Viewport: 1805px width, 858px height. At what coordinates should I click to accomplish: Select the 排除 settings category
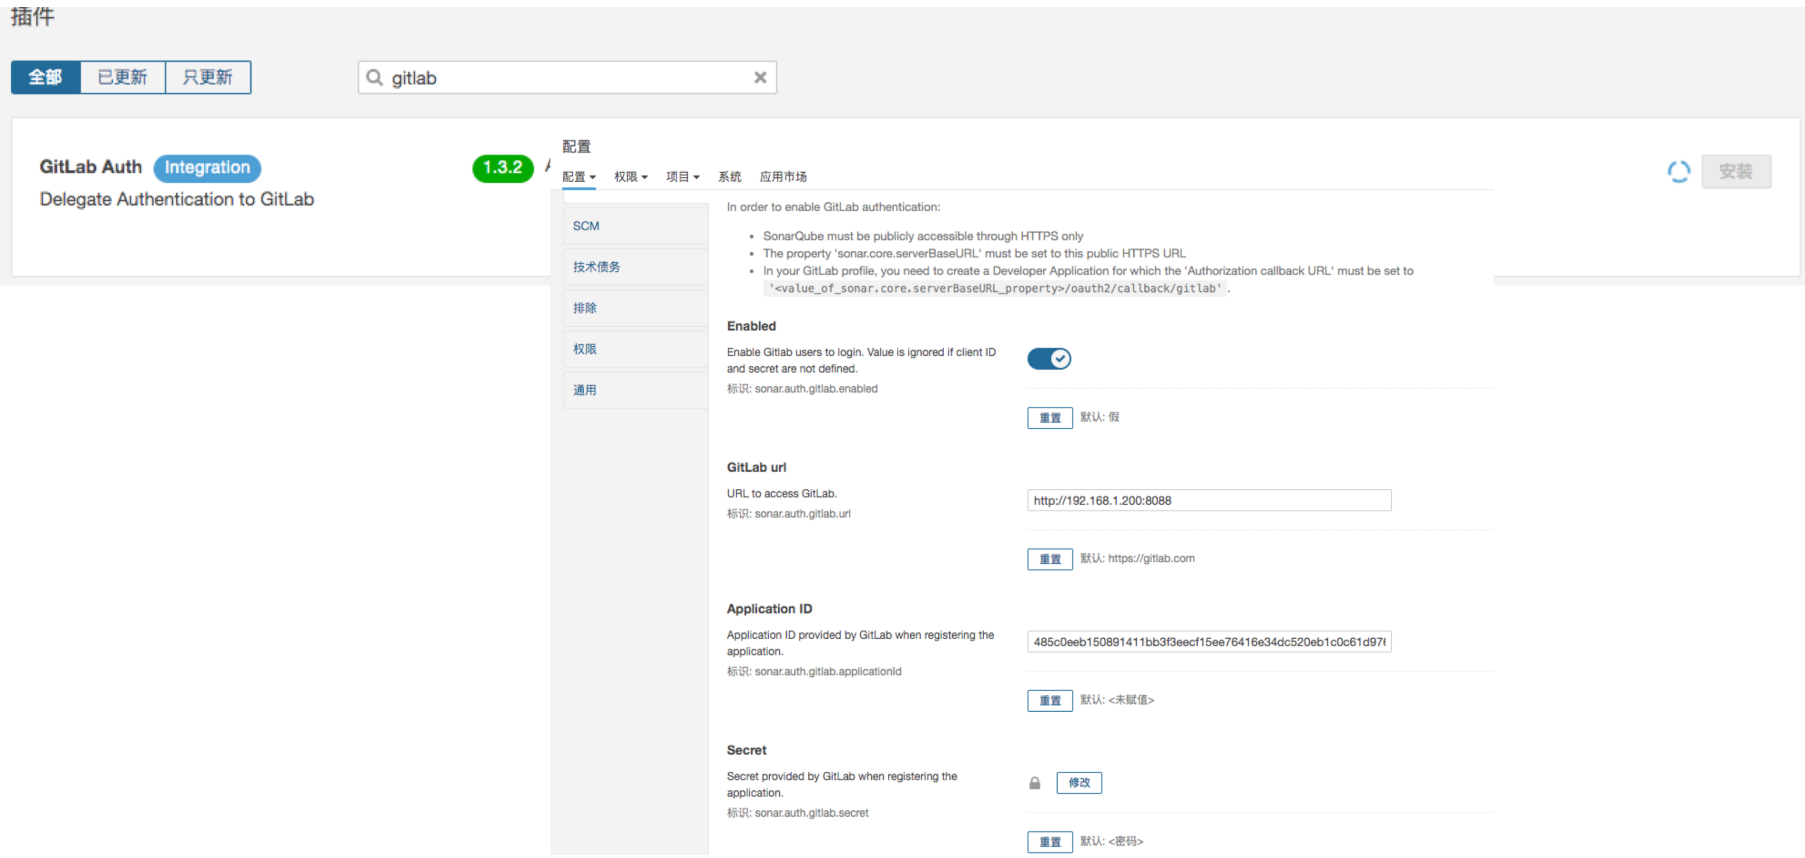[x=635, y=308]
